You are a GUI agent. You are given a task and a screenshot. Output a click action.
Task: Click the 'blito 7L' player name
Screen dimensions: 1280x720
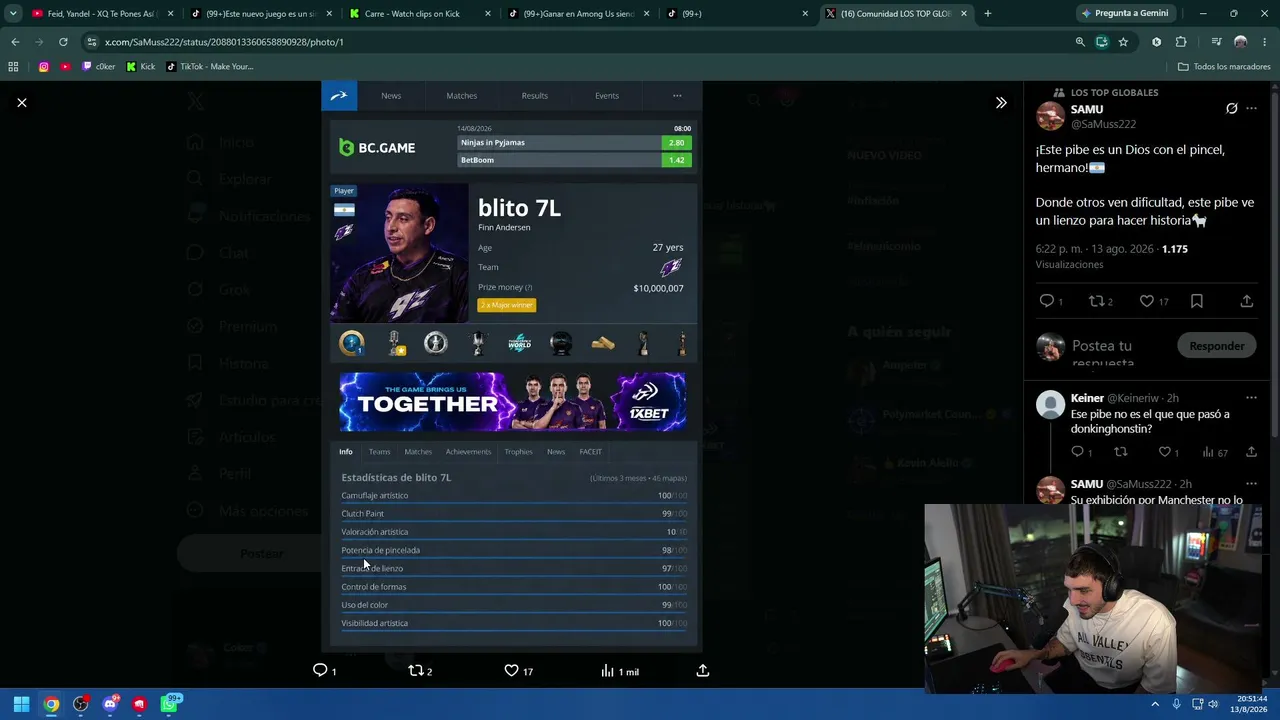click(x=519, y=208)
